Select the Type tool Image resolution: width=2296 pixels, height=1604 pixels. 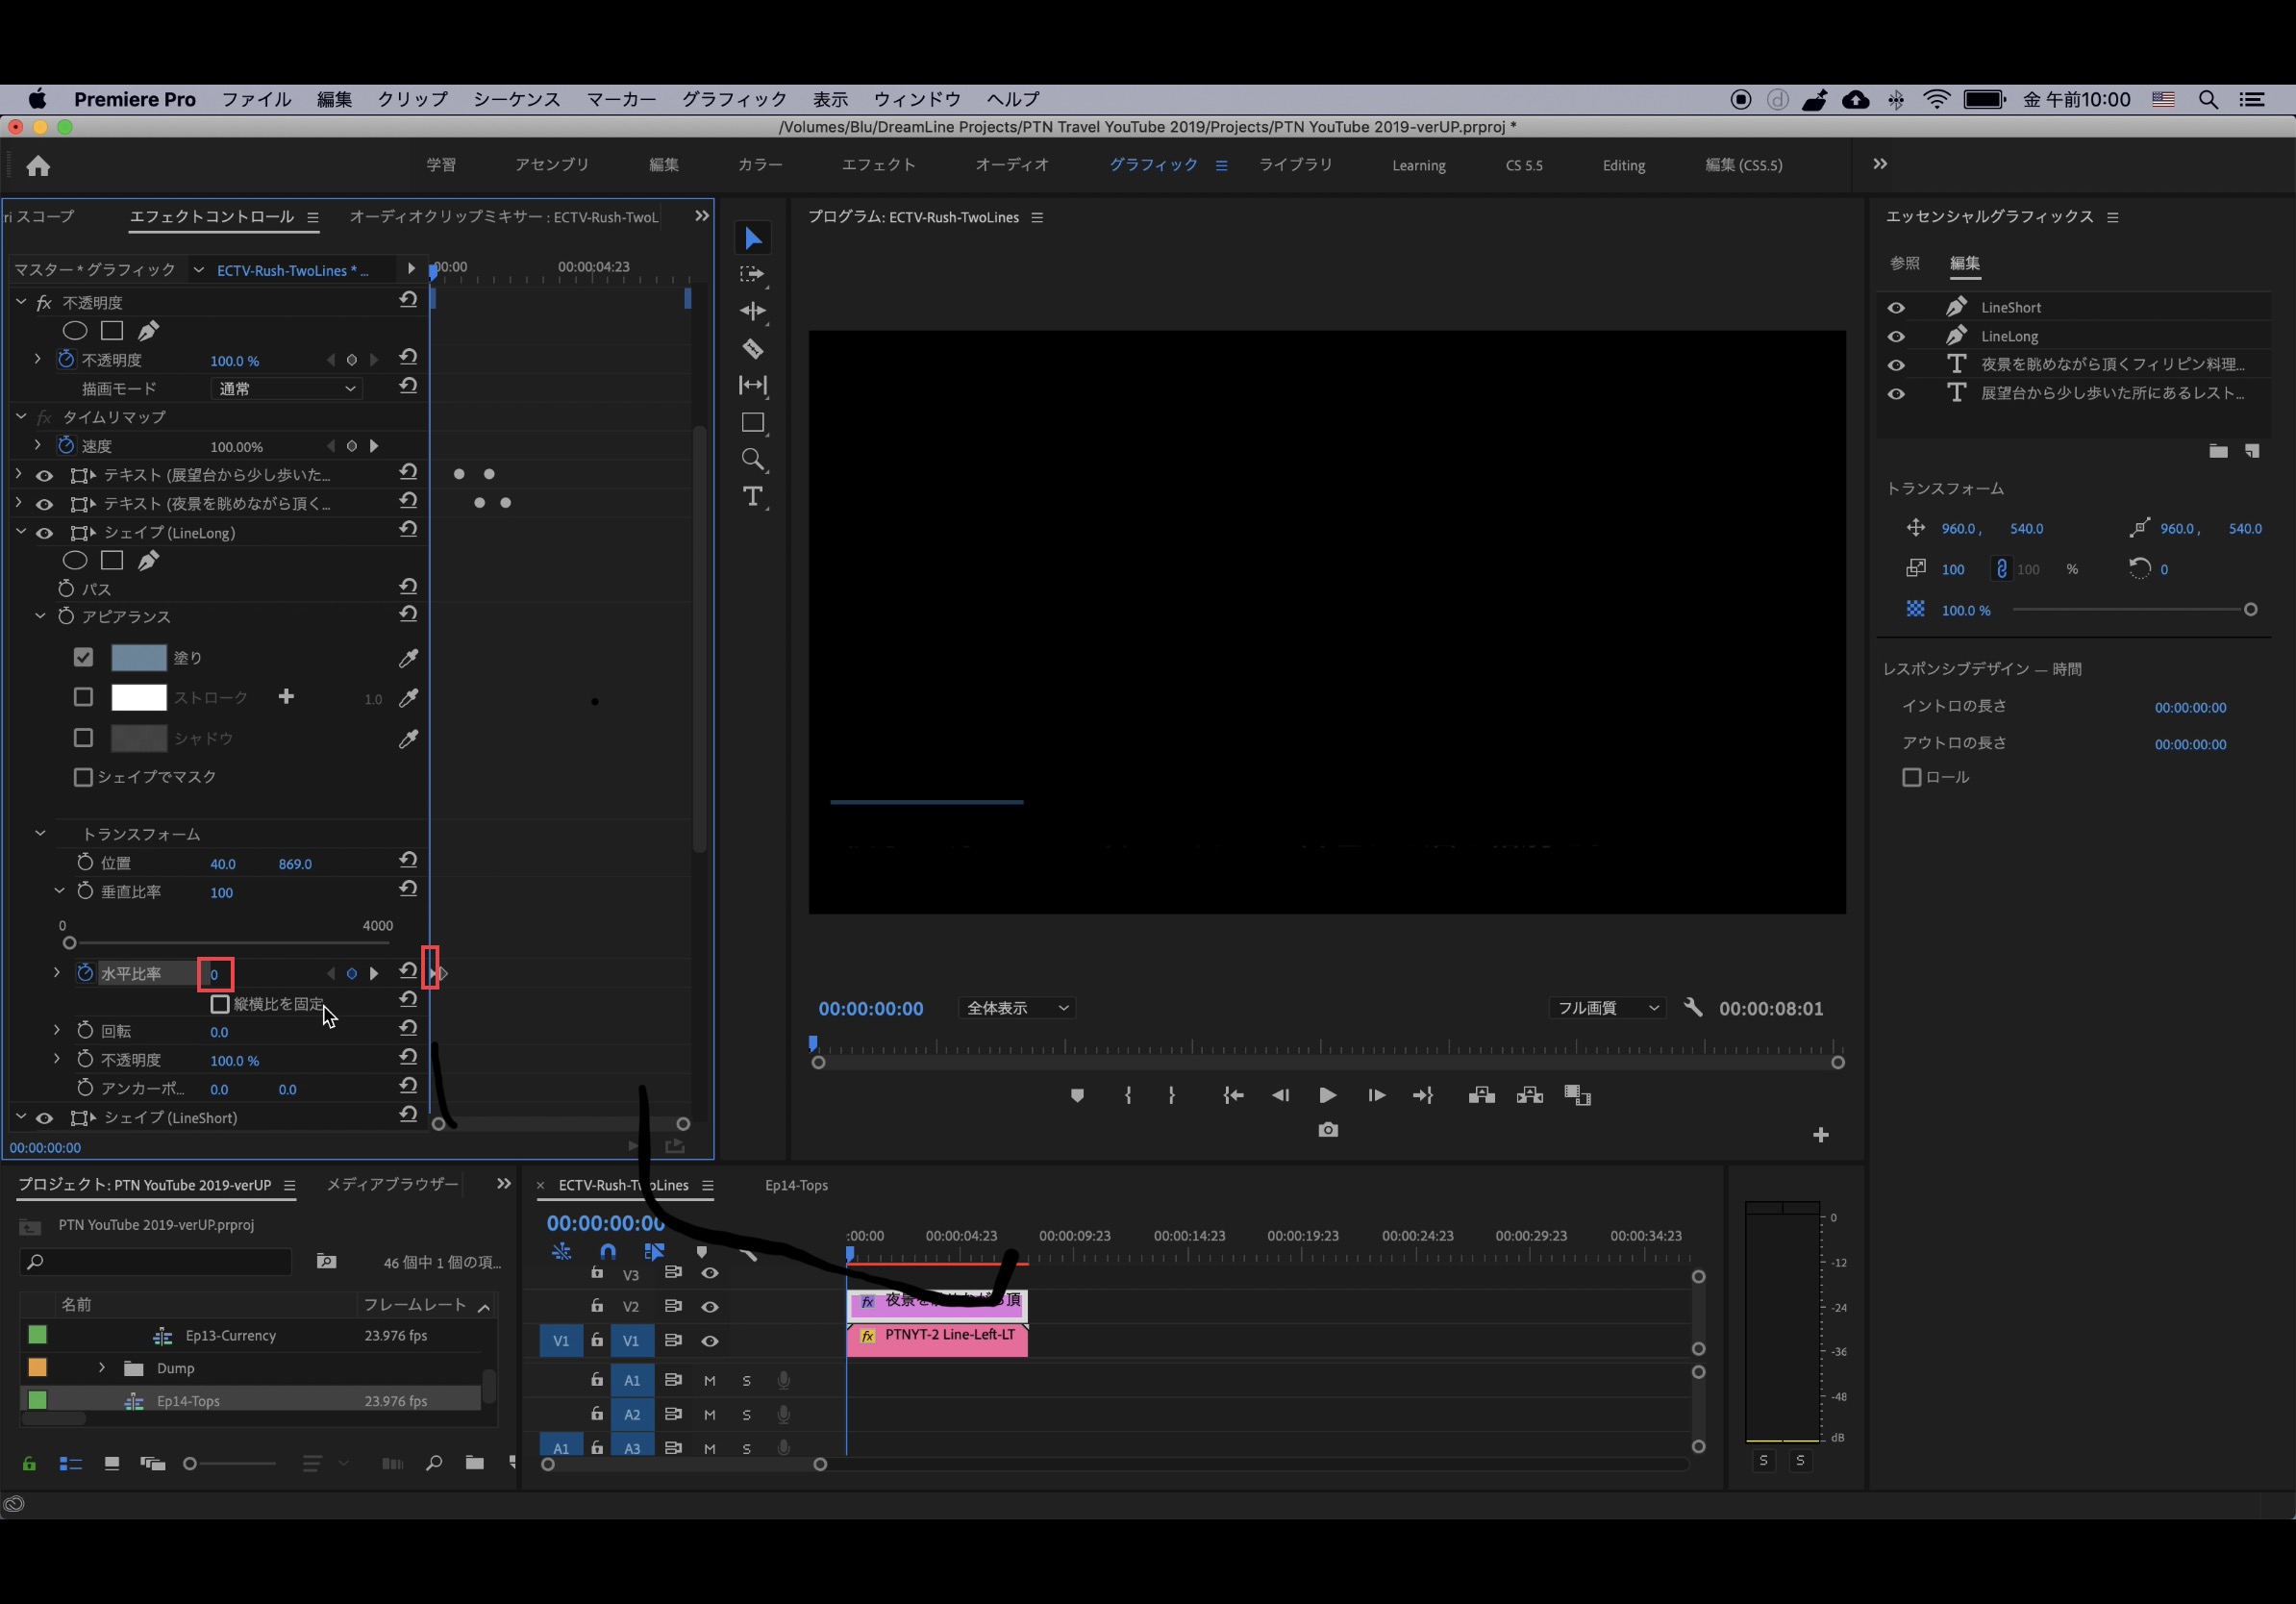(753, 497)
